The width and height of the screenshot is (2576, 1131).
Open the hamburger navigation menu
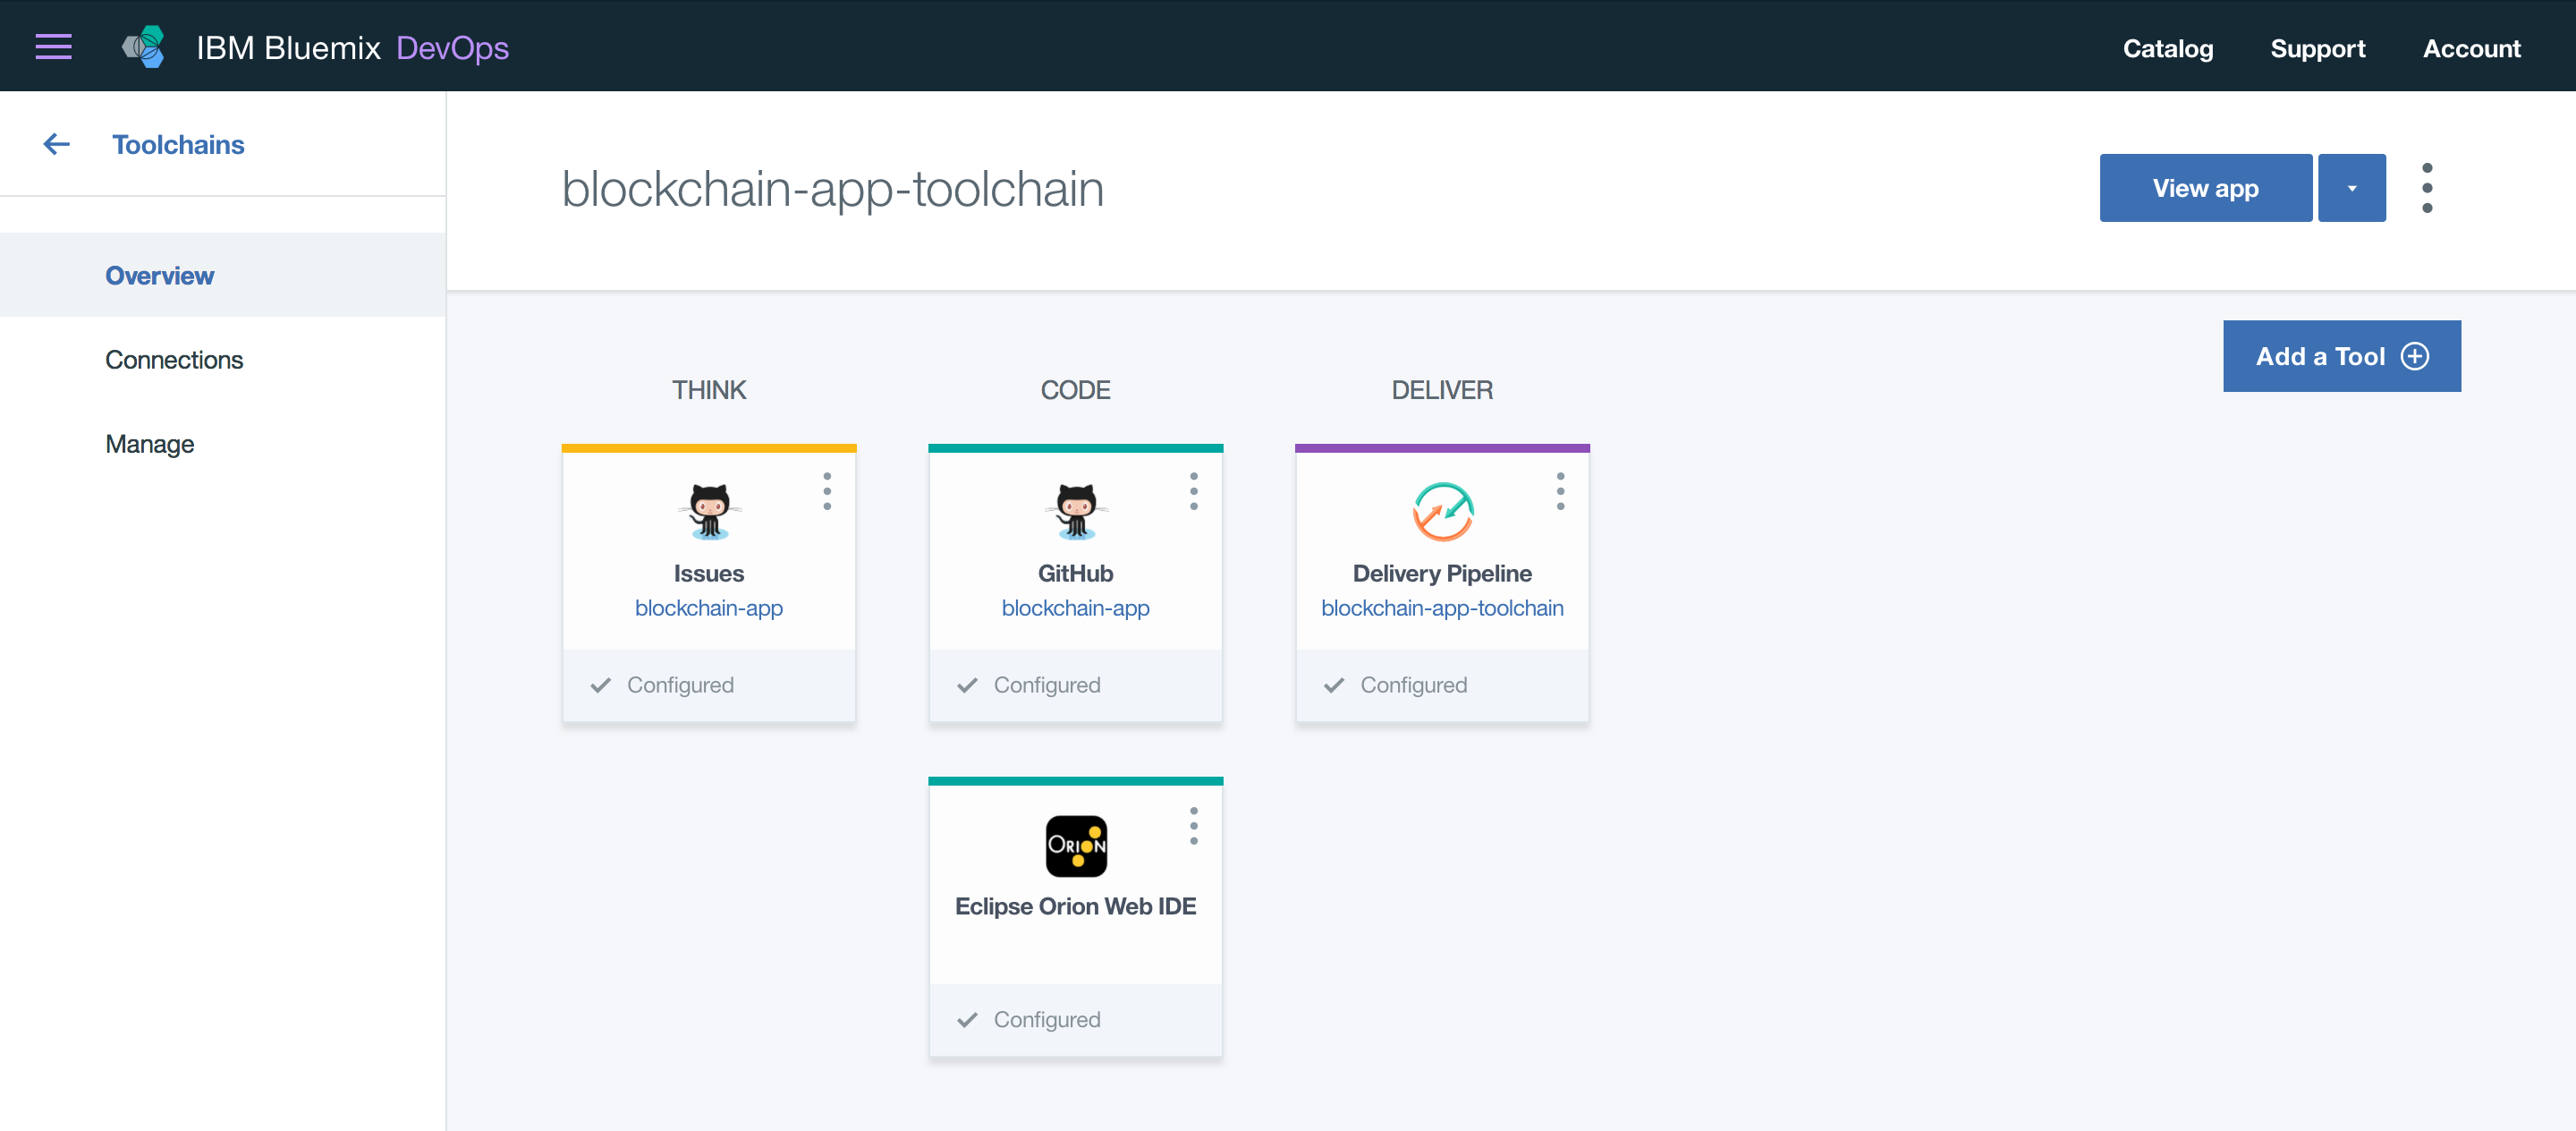[x=53, y=47]
